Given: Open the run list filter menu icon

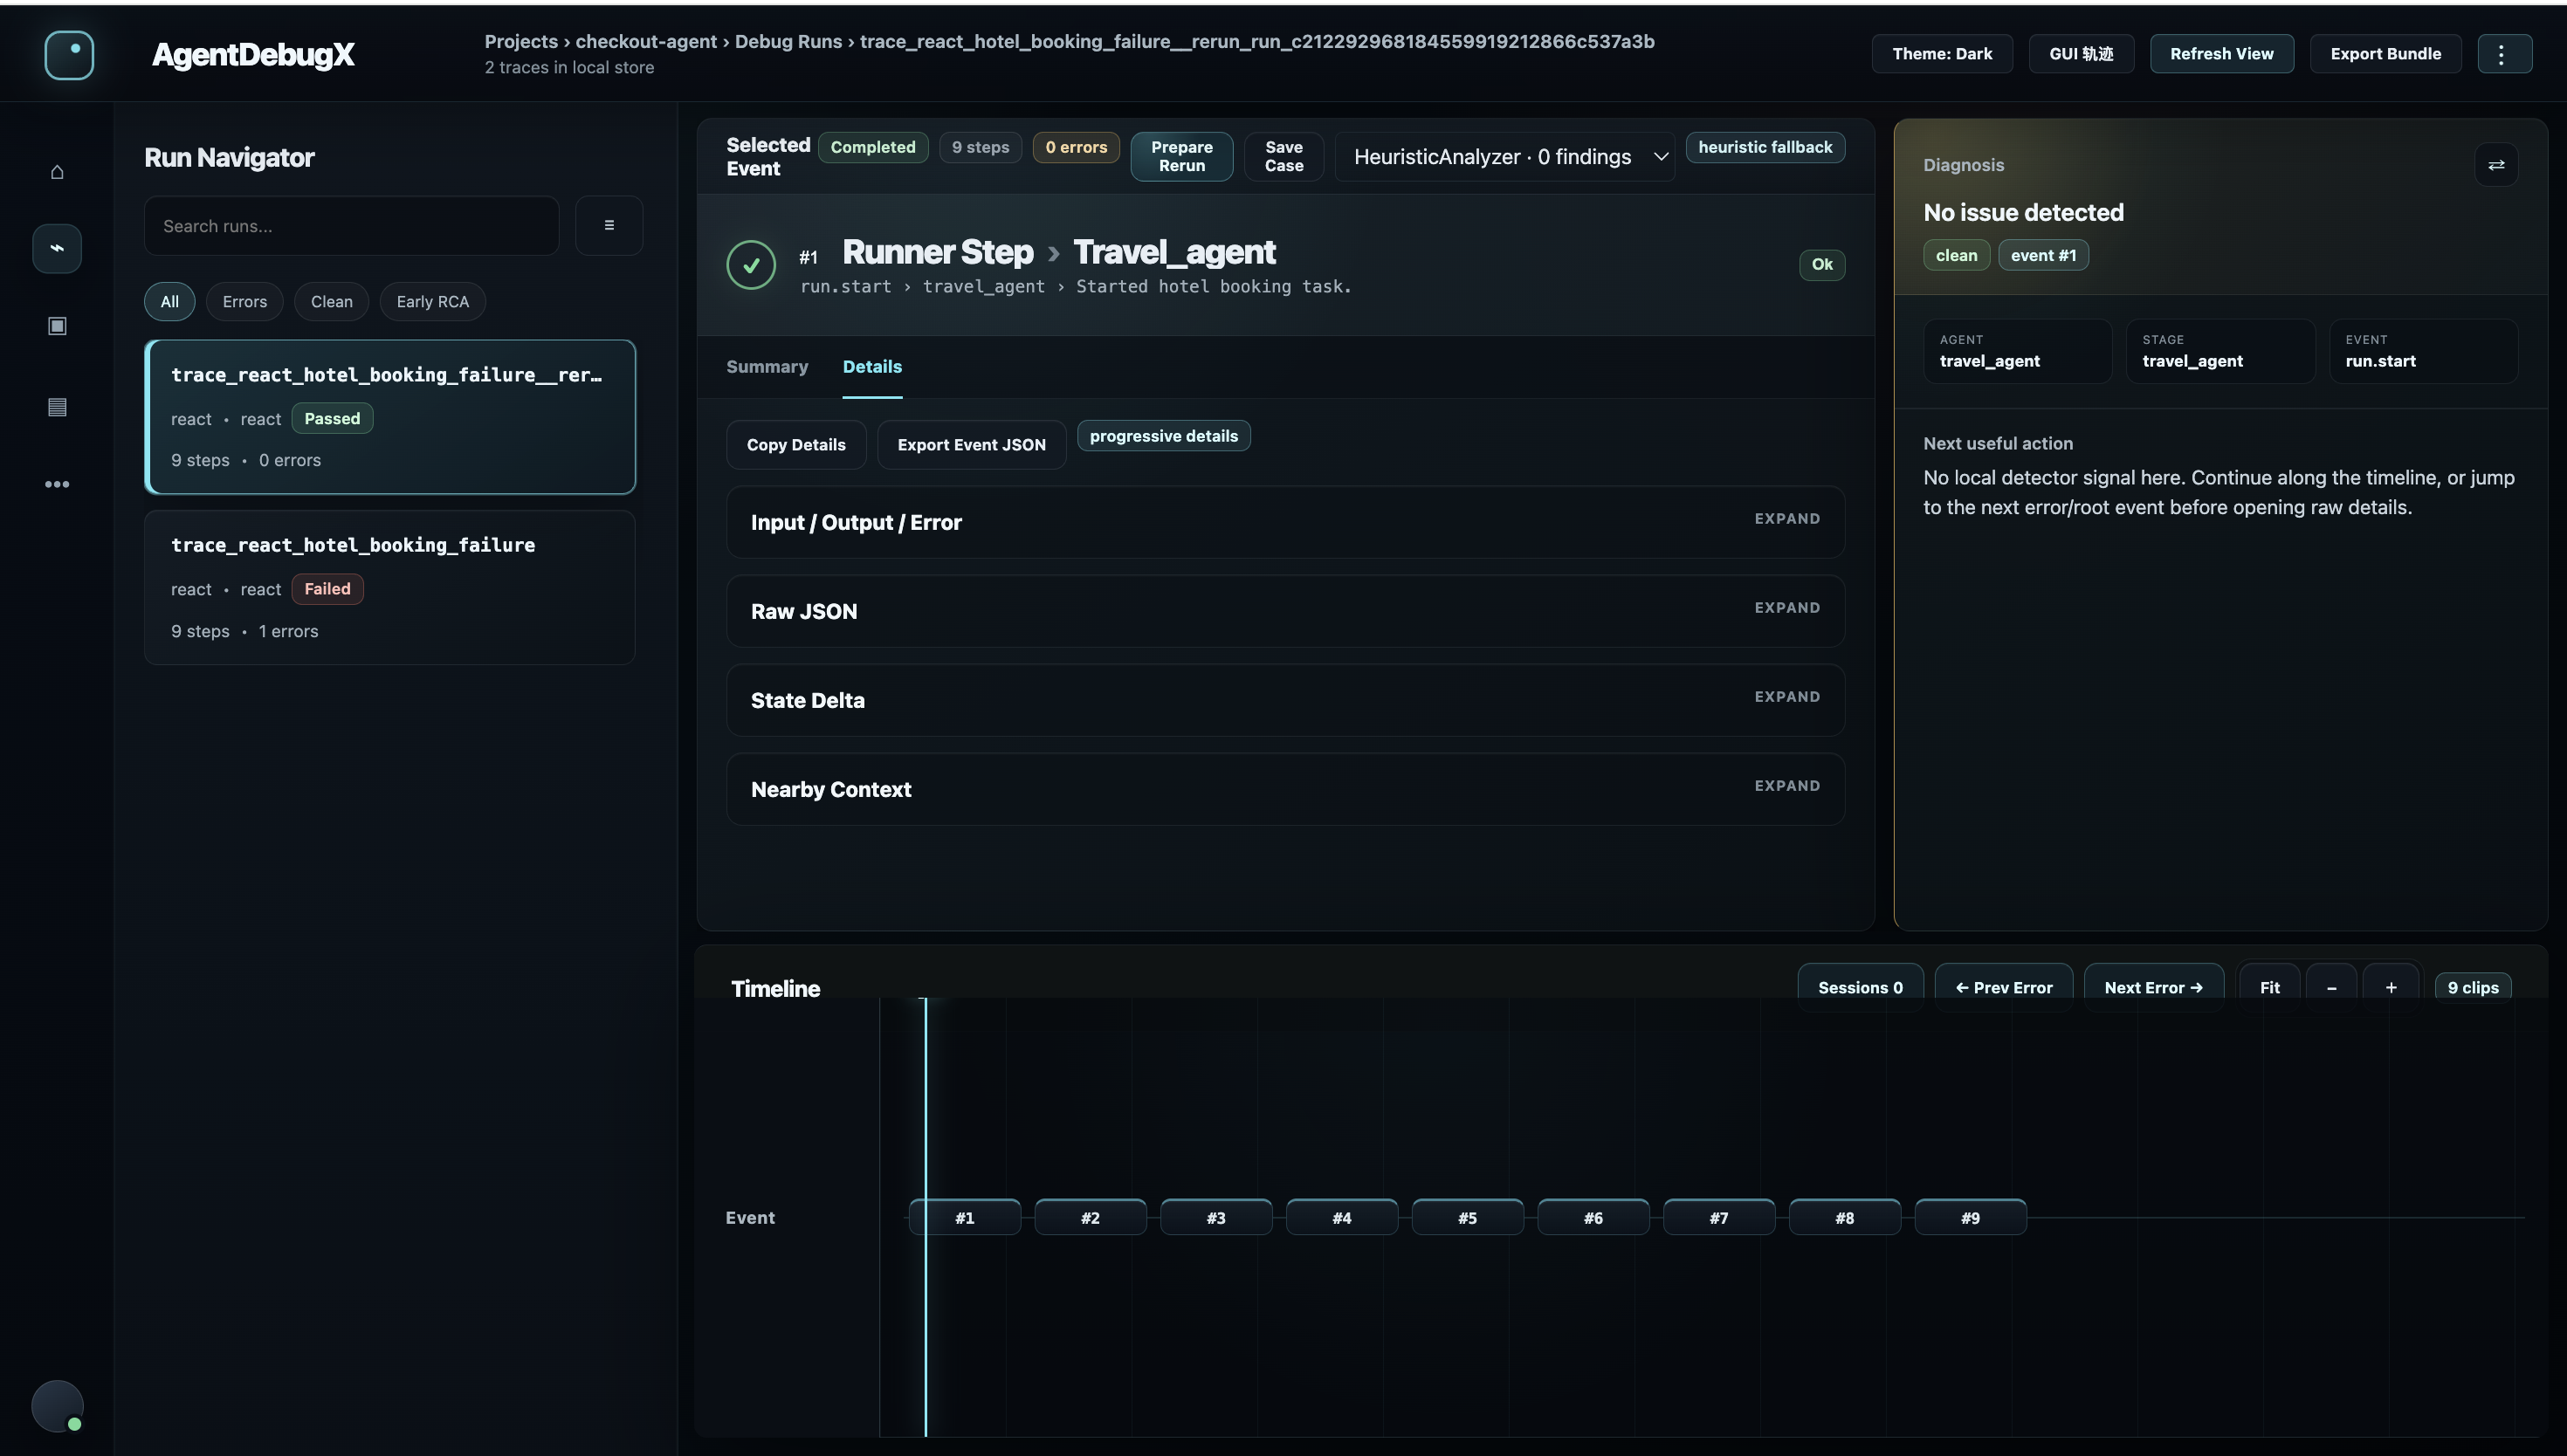Looking at the screenshot, I should click(609, 225).
